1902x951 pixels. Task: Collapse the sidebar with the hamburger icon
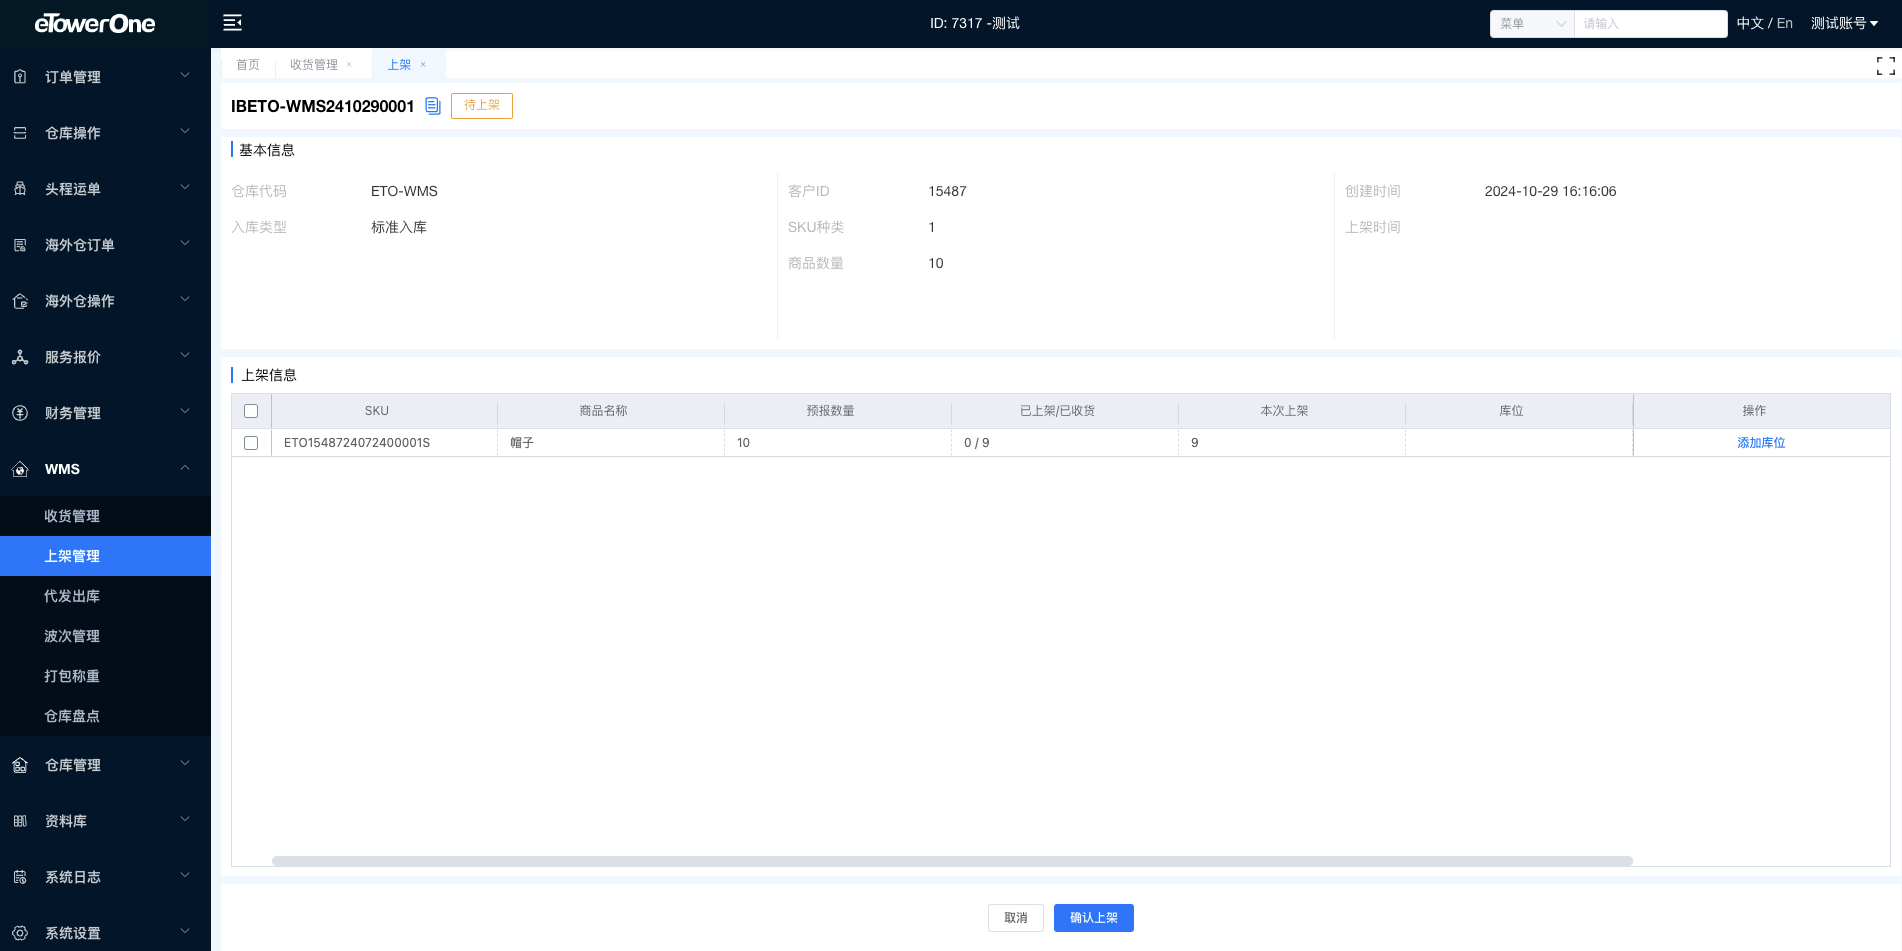point(232,23)
